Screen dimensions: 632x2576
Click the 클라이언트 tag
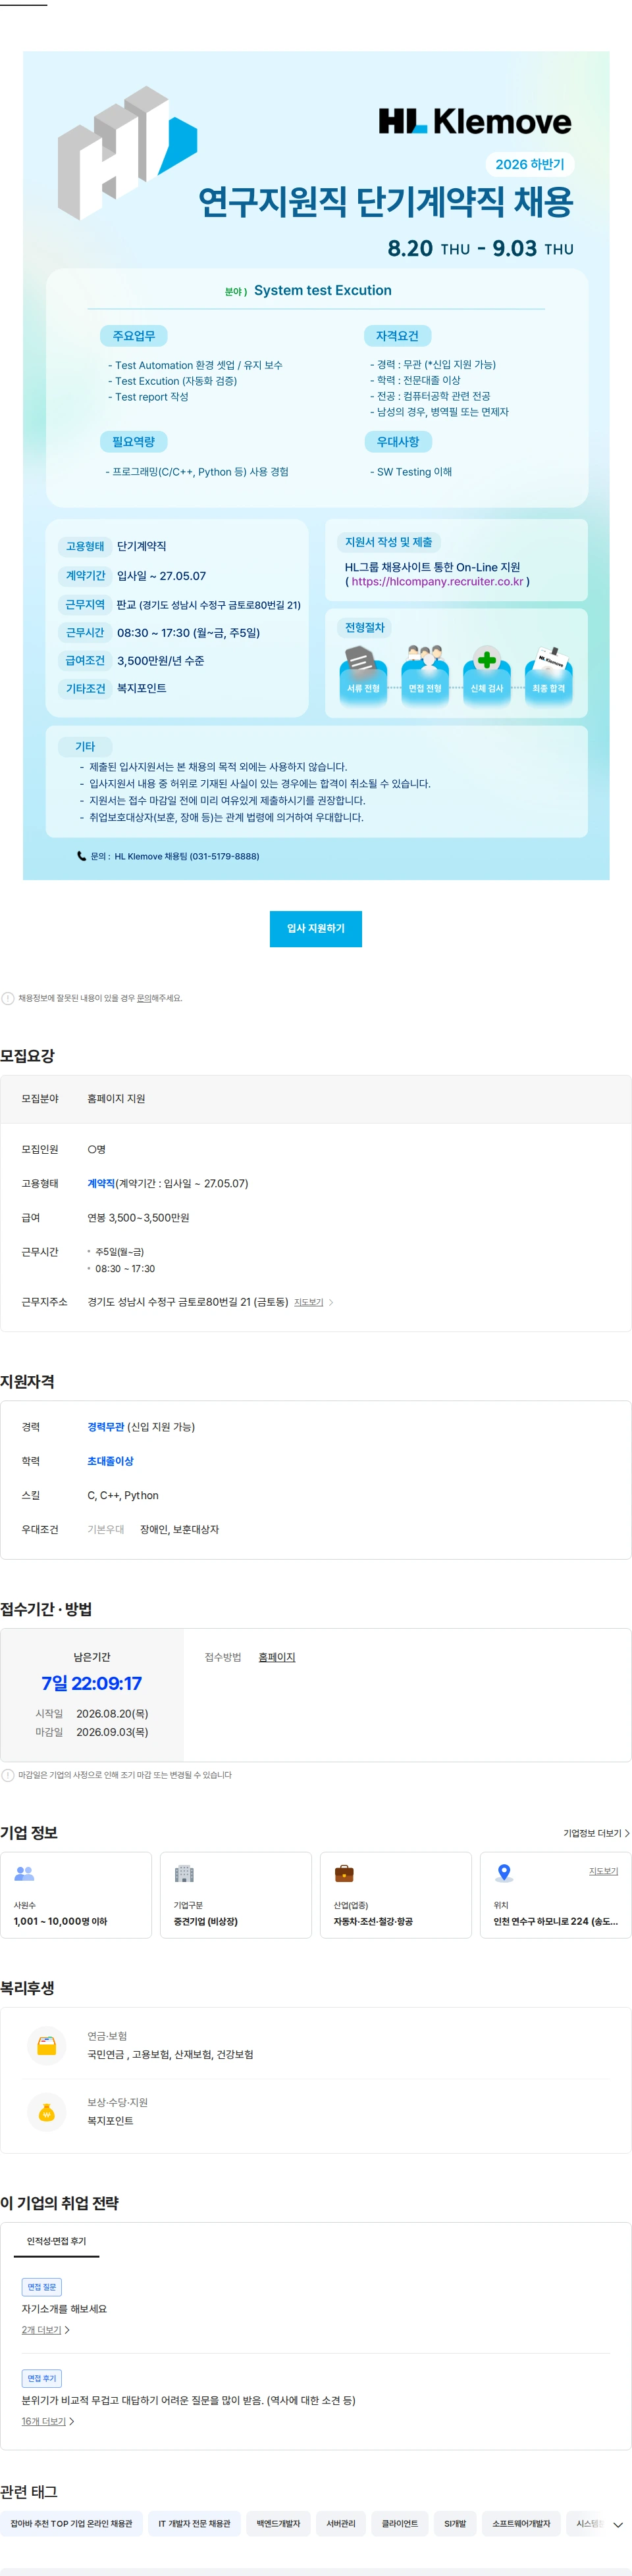[400, 2523]
